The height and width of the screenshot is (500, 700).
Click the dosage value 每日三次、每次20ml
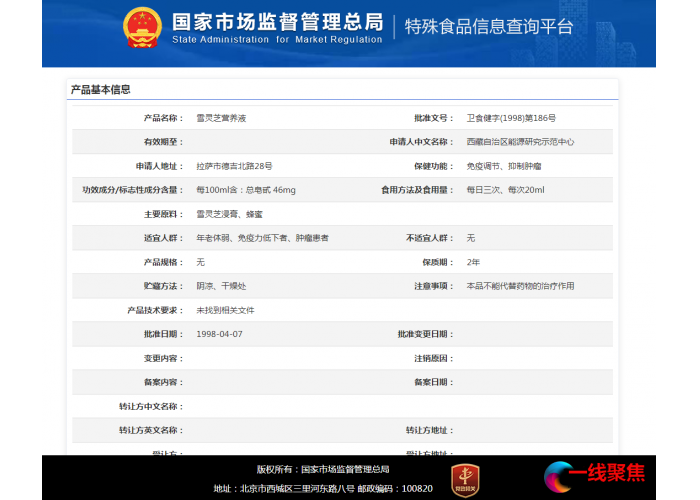[x=505, y=190]
